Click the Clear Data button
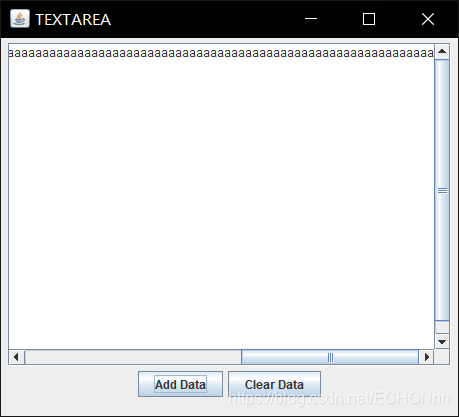The image size is (459, 417). [x=274, y=384]
